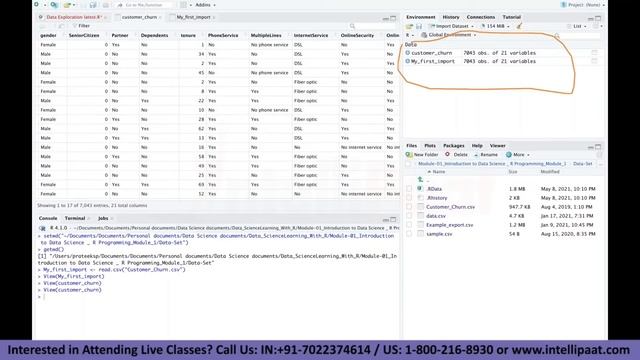Sort files by the Name column header
640x360 pixels.
[438, 172]
